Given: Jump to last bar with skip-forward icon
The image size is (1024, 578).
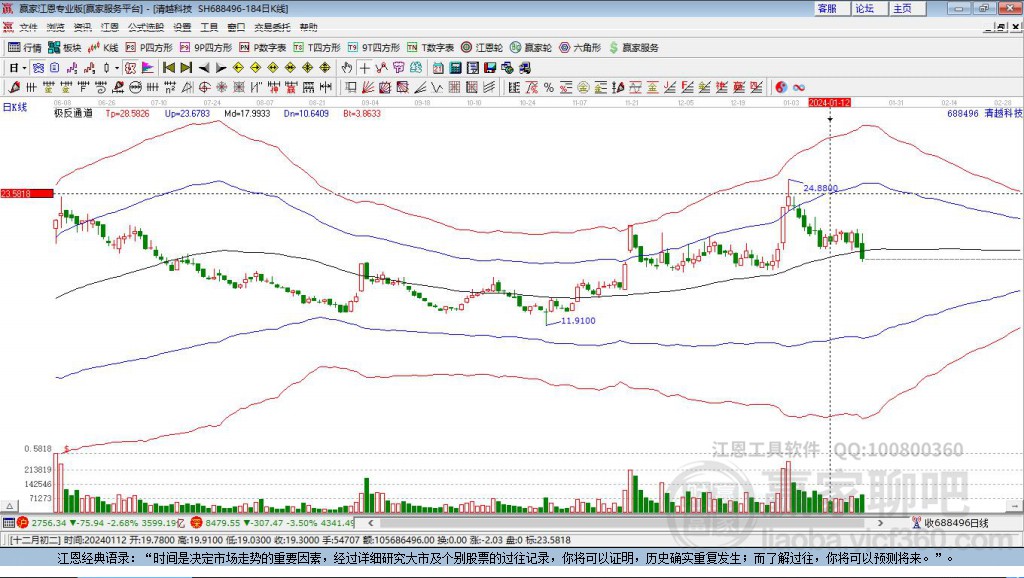Looking at the screenshot, I should point(186,68).
